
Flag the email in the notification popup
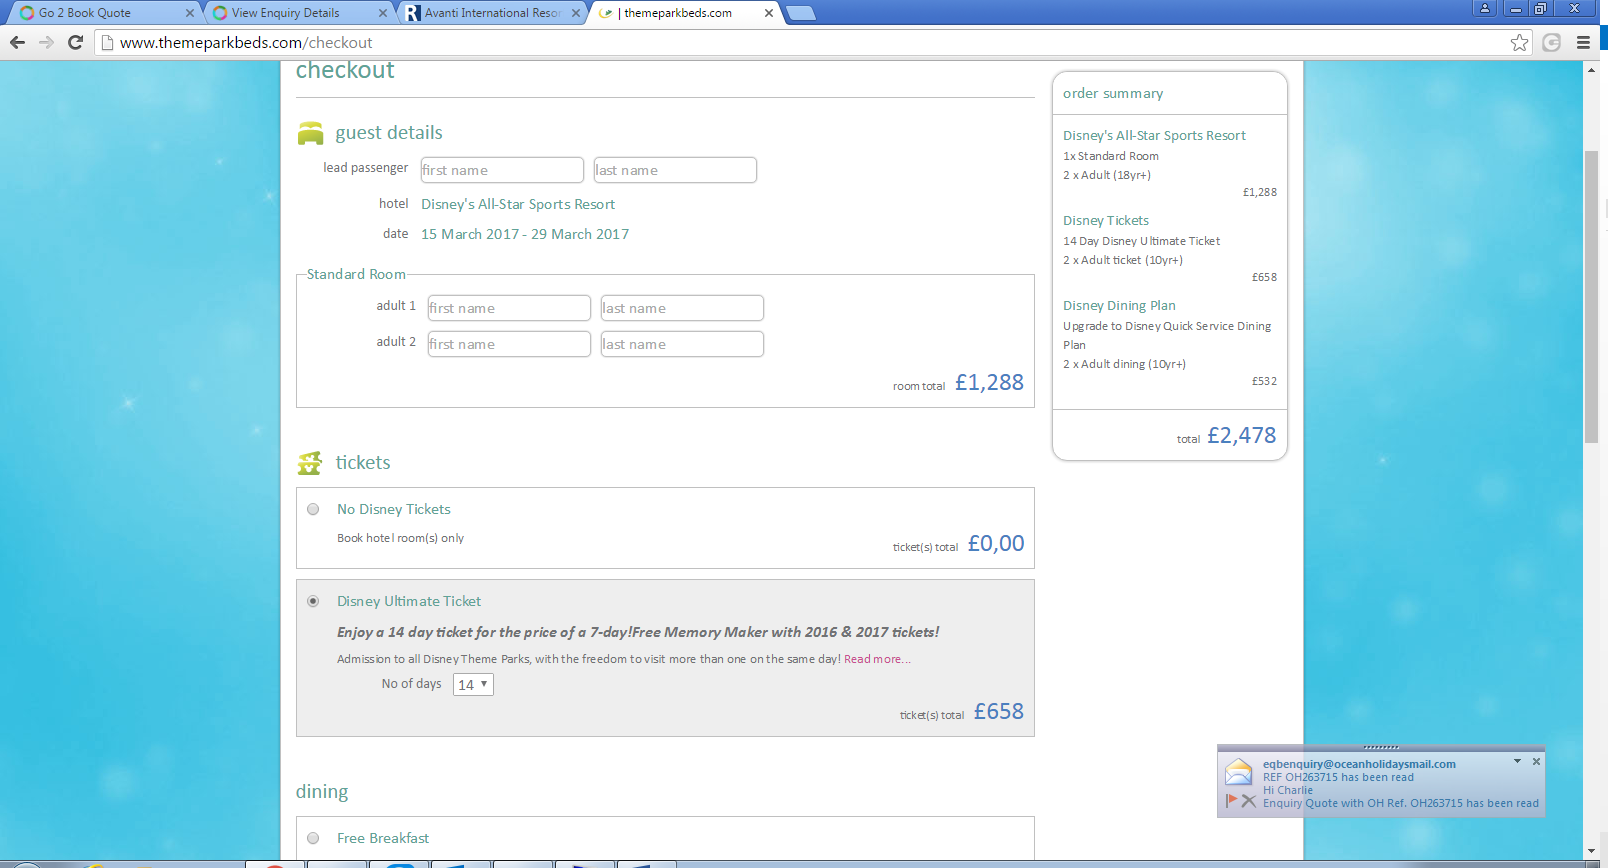pos(1231,800)
